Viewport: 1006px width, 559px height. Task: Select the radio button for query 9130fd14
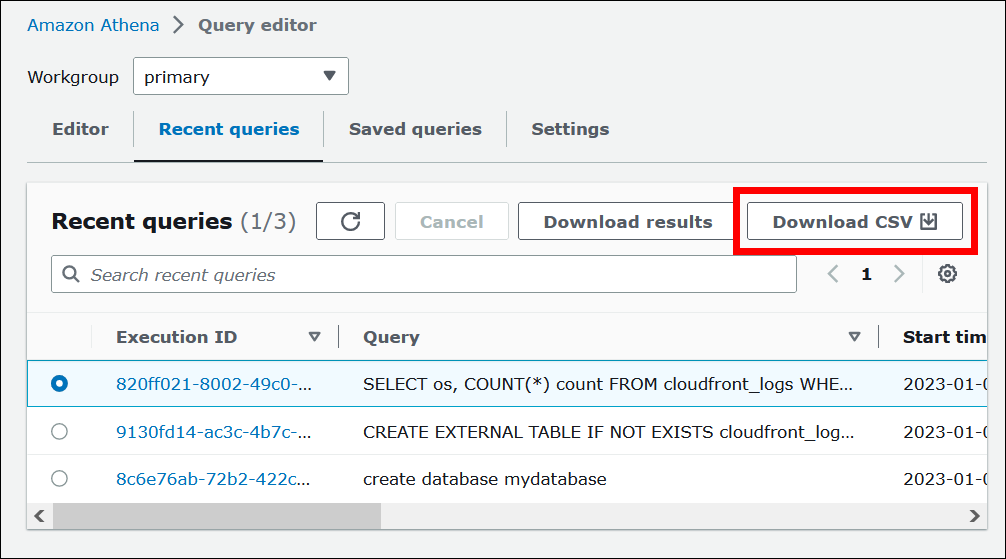(59, 431)
